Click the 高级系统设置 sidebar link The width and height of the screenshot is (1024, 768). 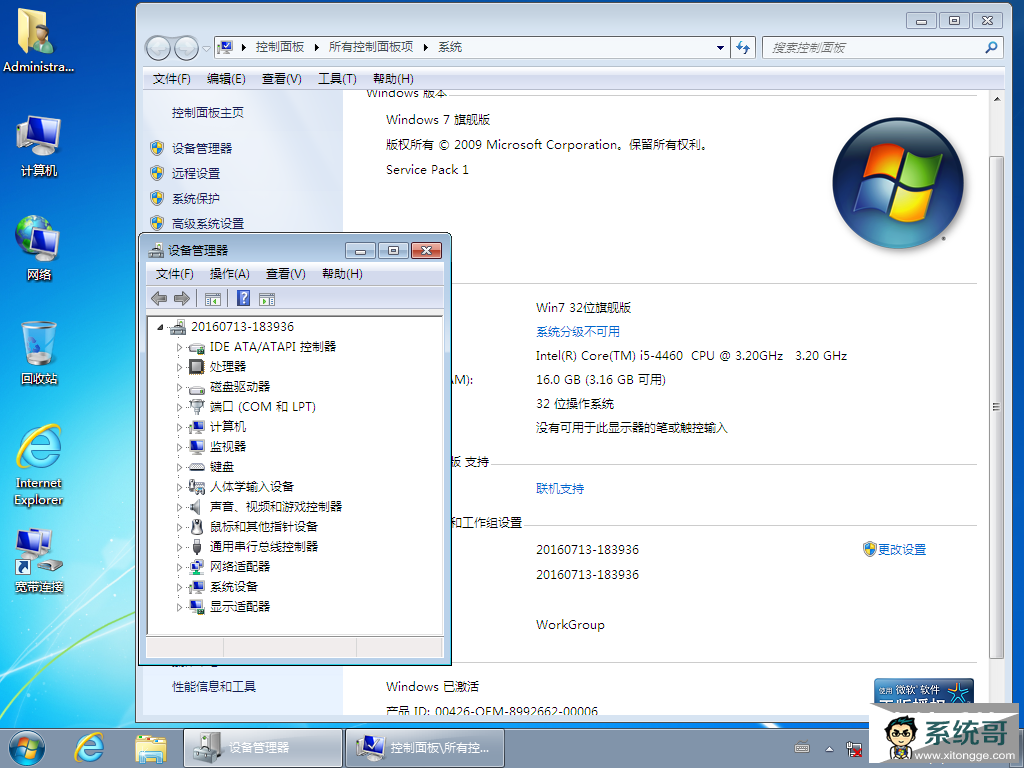[208, 223]
